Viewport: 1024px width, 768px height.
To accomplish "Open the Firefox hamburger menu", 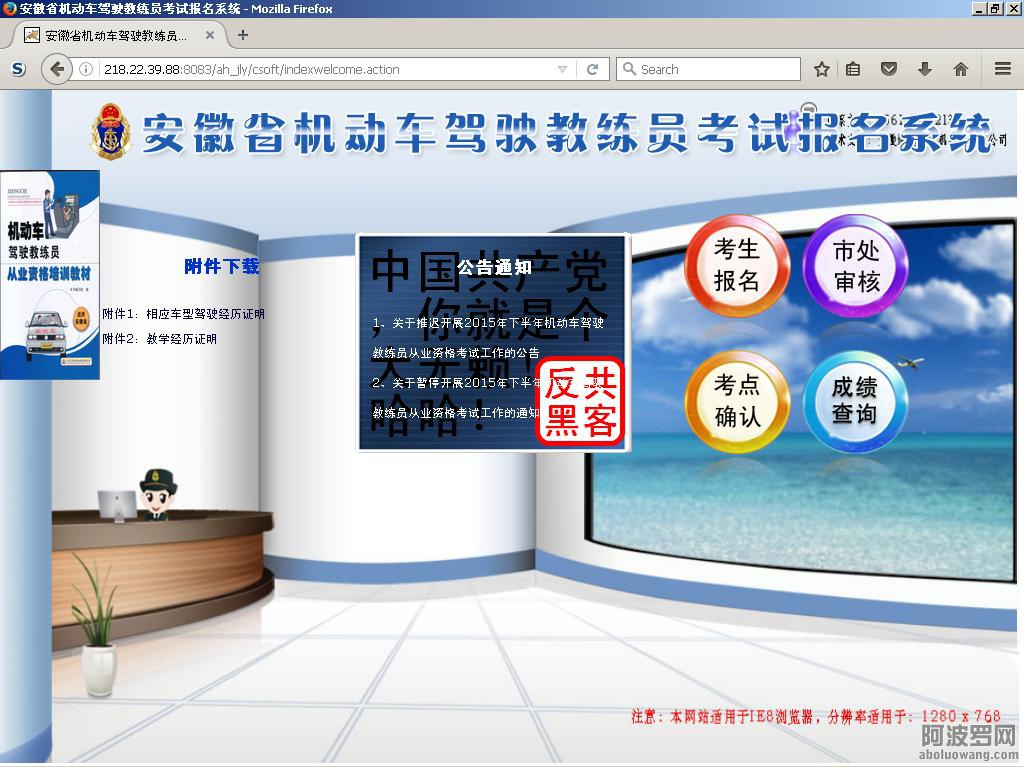I will pyautogui.click(x=1002, y=69).
